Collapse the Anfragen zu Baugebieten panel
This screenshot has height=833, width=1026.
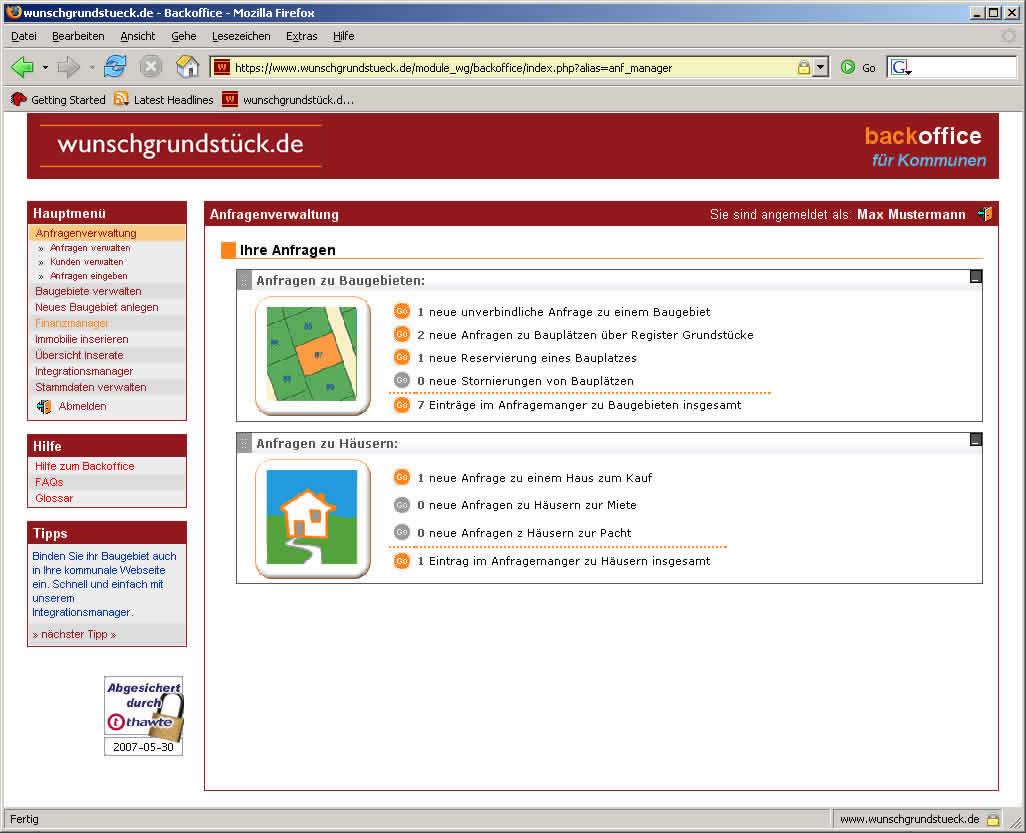point(976,277)
